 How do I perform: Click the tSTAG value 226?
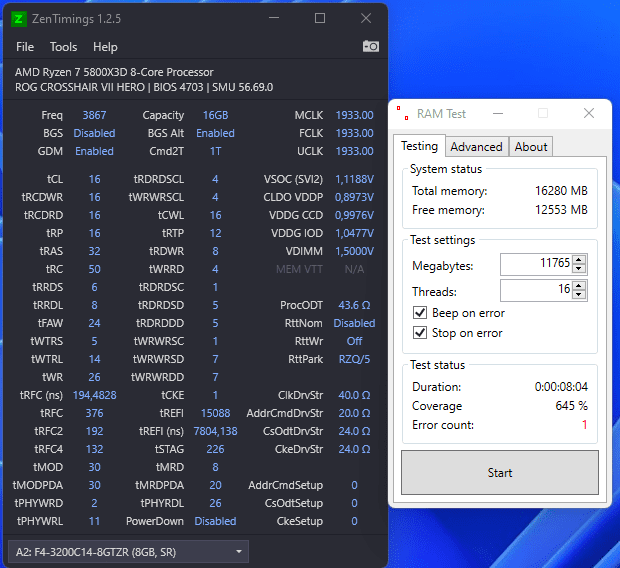215,449
